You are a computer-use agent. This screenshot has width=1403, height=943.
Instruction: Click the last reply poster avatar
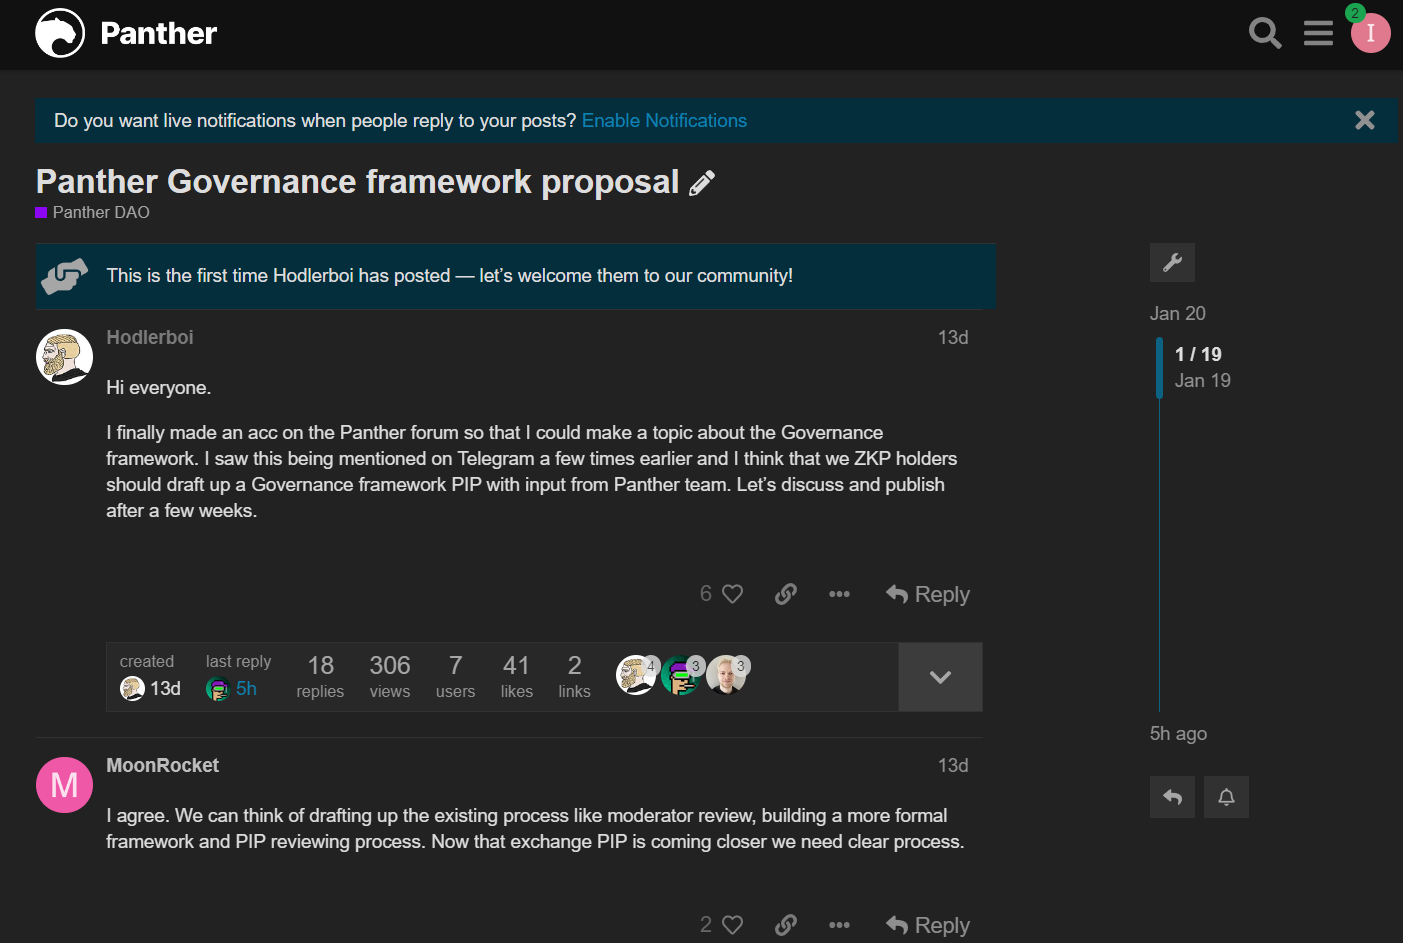tap(218, 688)
